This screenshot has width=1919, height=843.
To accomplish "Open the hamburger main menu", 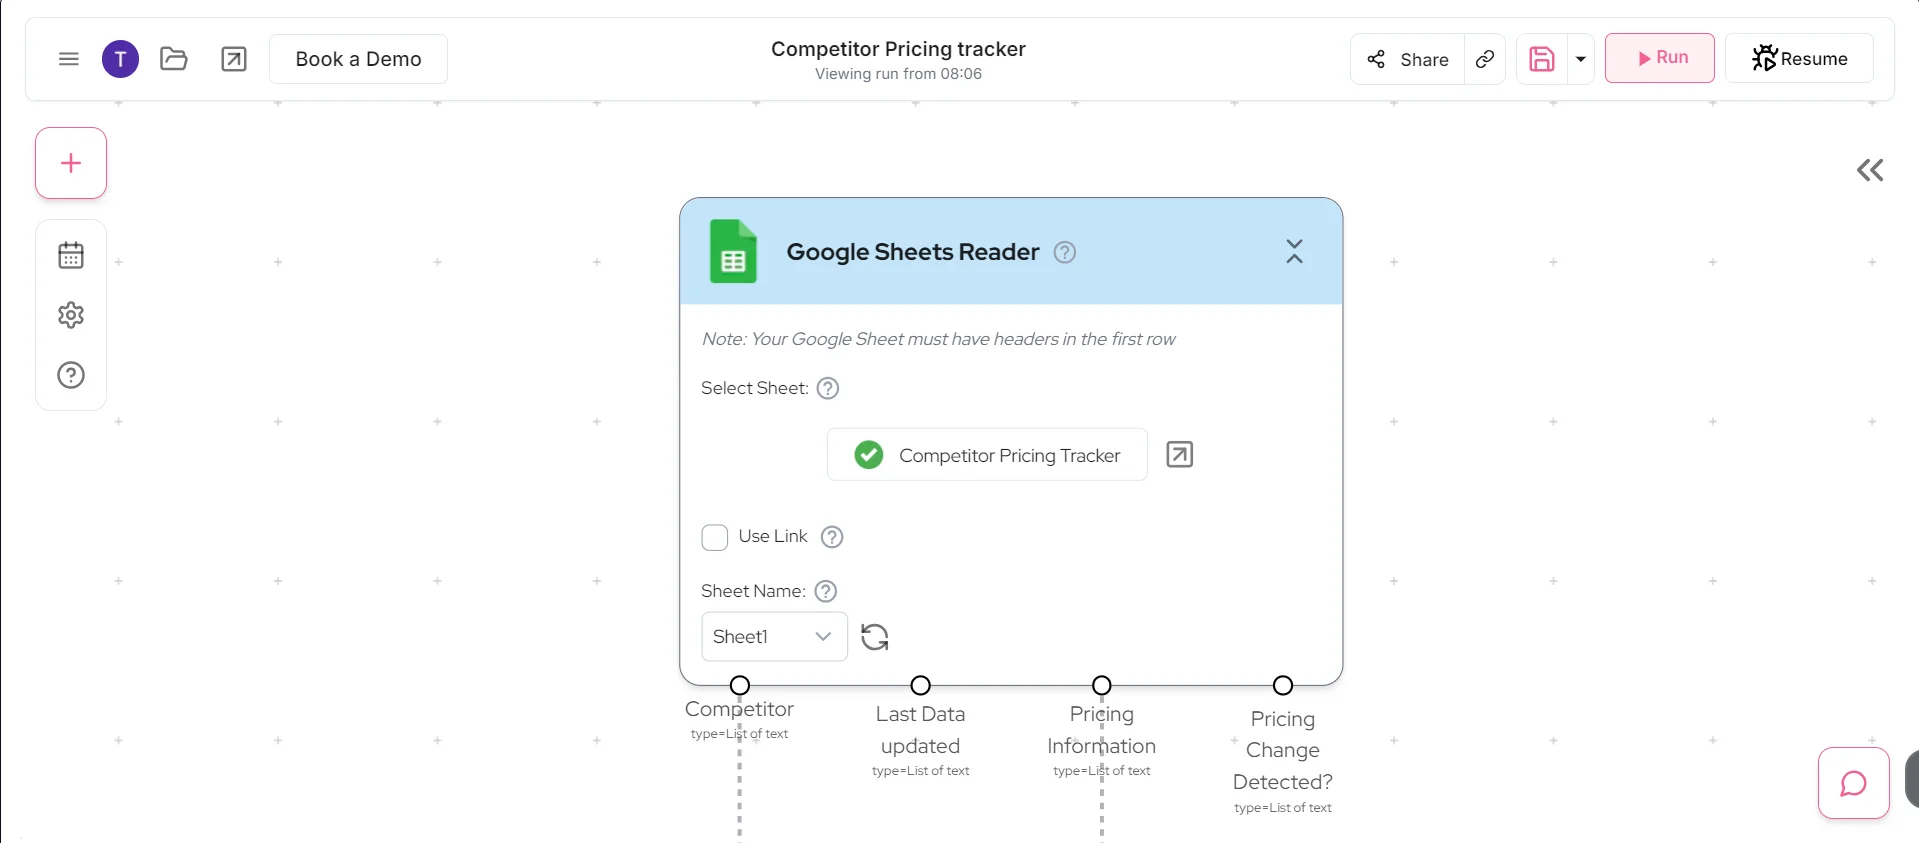I will pyautogui.click(x=69, y=59).
